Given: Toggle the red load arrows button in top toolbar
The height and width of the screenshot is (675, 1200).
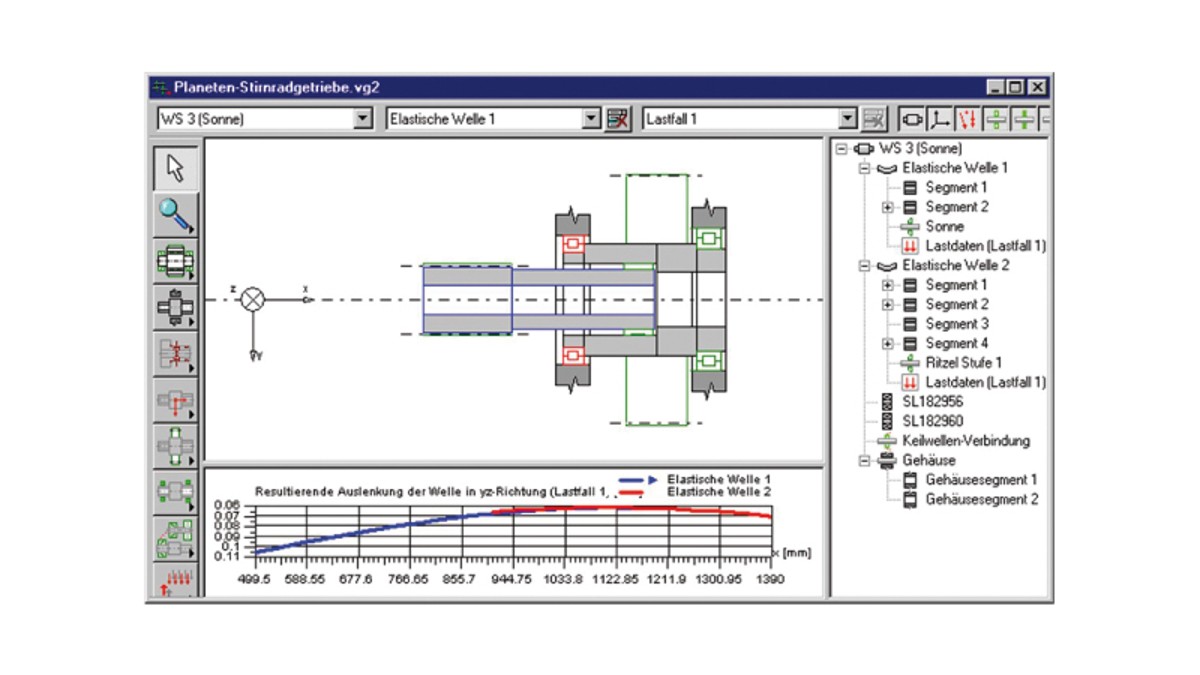Looking at the screenshot, I should click(967, 119).
